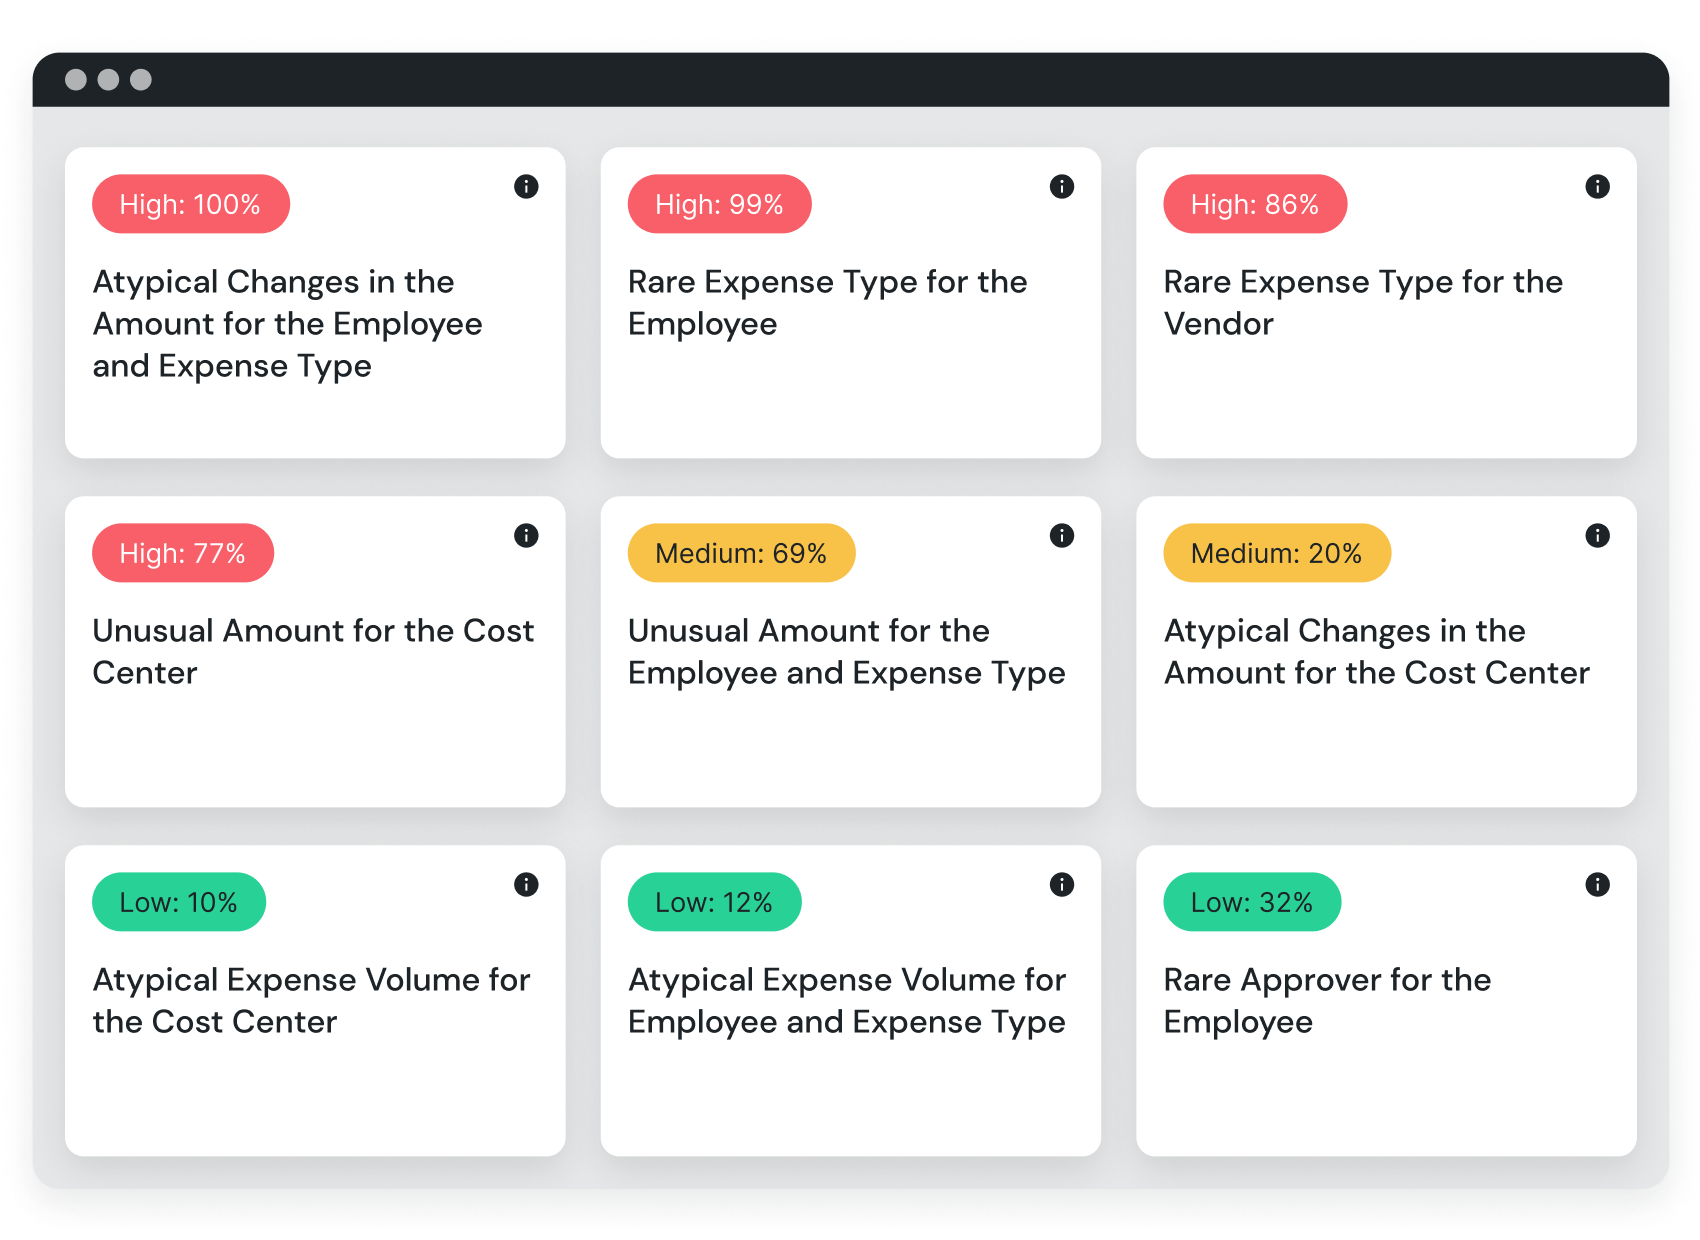Viewport: 1700px width, 1240px height.
Task: Show info for High: 77% card
Action: pos(526,535)
